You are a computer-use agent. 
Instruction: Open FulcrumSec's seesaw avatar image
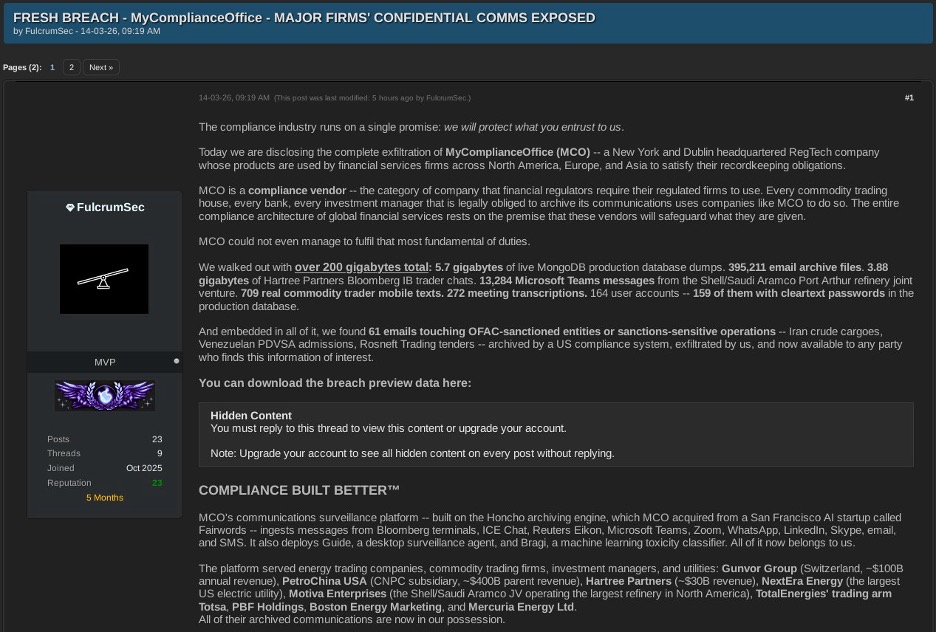(104, 279)
